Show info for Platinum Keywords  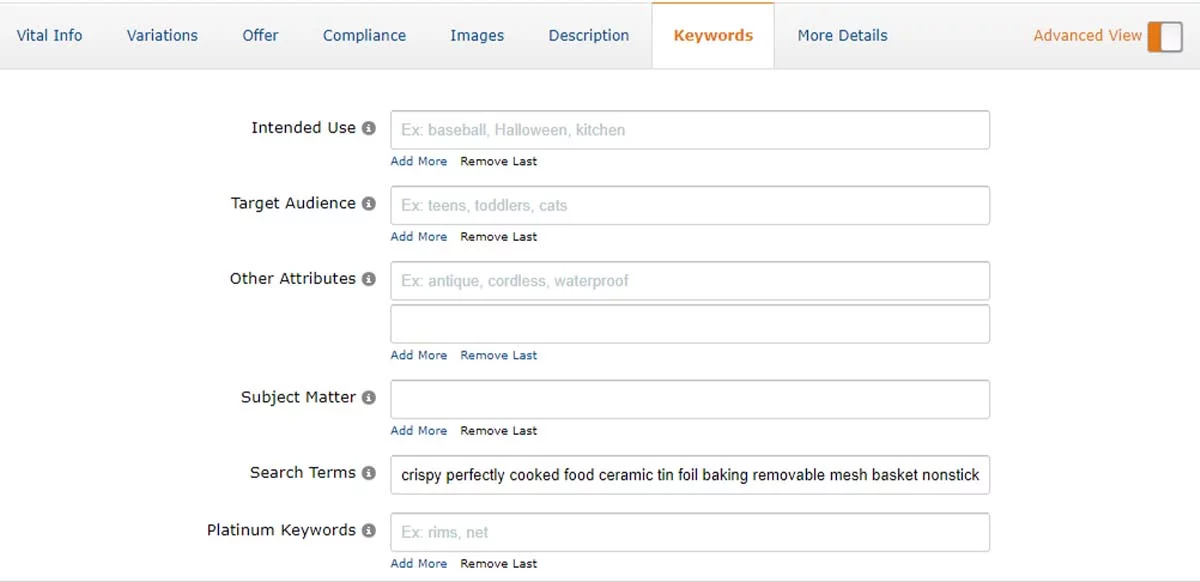coord(369,531)
